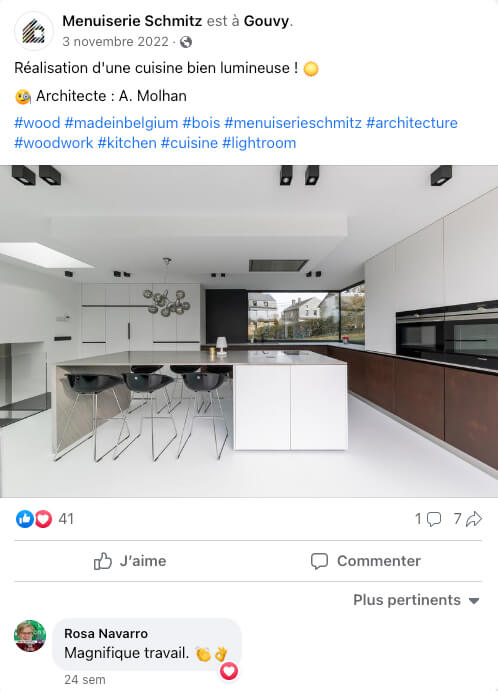Click the blue like reaction icon
498x691 pixels.
[25, 519]
